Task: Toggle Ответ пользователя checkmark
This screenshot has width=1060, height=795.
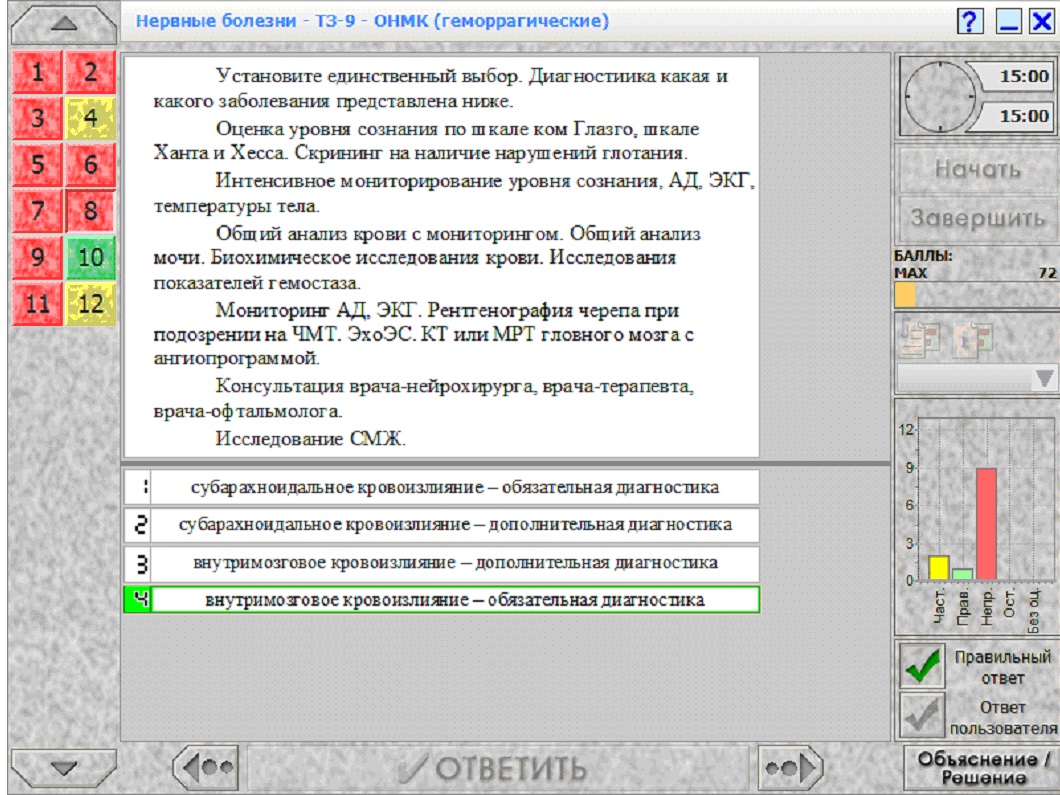Action: point(922,716)
